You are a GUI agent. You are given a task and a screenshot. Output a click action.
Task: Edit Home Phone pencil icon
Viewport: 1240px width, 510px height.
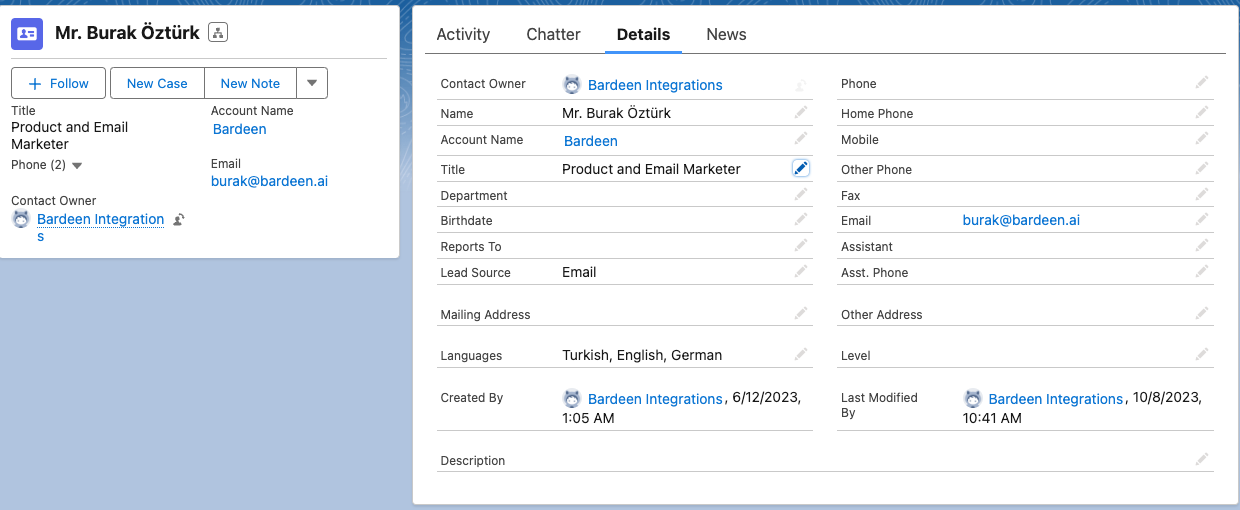click(1202, 112)
